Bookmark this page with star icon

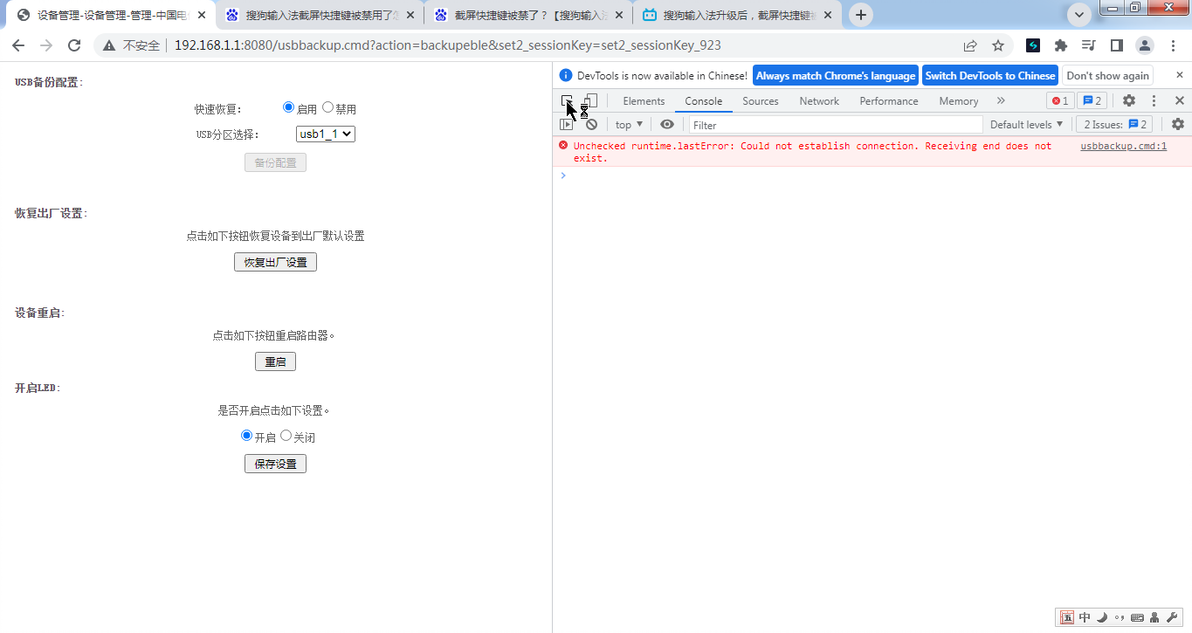[998, 46]
